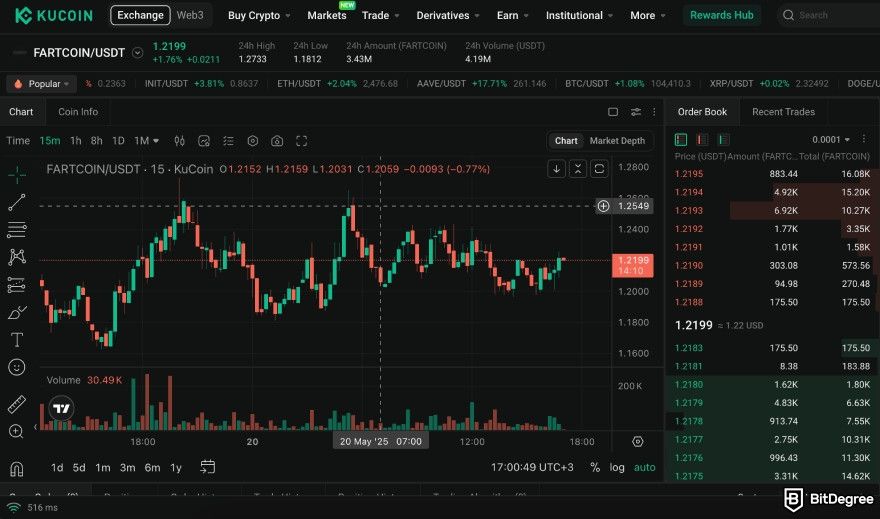The image size is (880, 519).
Task: Open the Markets page
Action: coord(327,16)
